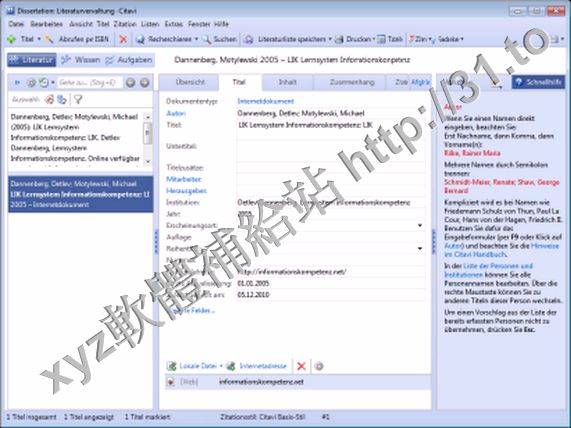Screen dimensions: 571x428
Task: Click the Autor input field with Dannenberg
Action: pyautogui.click(x=331, y=113)
